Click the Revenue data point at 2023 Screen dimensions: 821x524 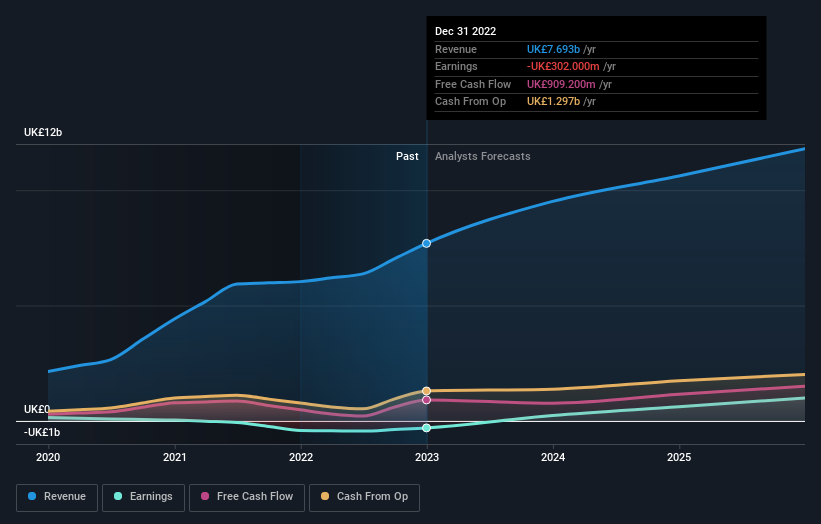pos(427,243)
